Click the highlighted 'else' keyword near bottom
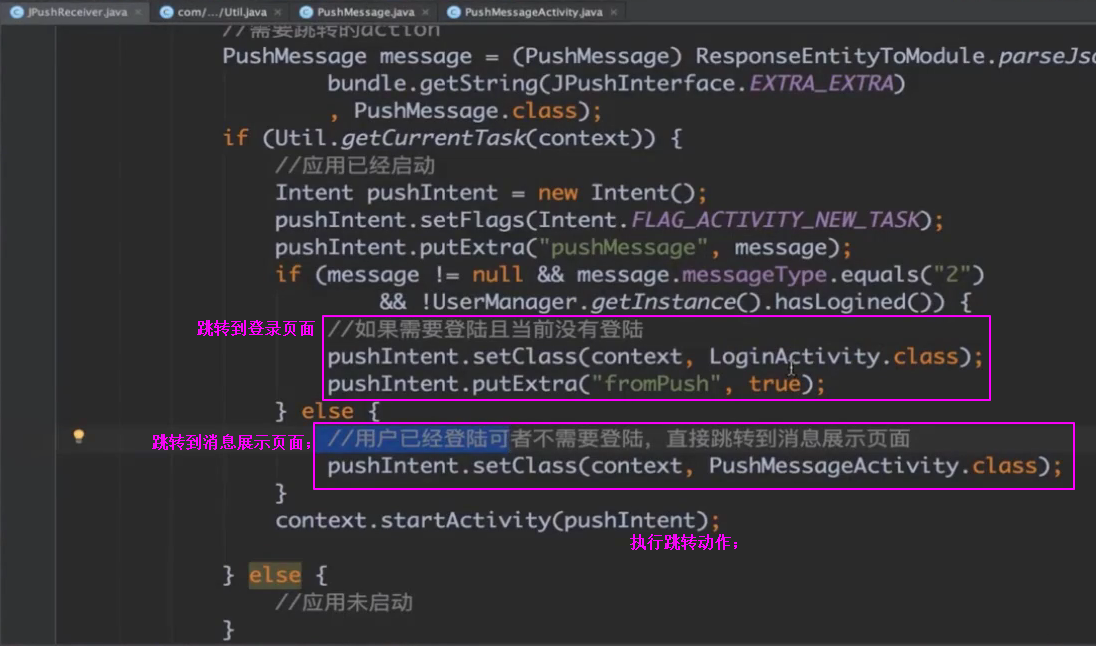This screenshot has height=646, width=1096. [x=275, y=575]
